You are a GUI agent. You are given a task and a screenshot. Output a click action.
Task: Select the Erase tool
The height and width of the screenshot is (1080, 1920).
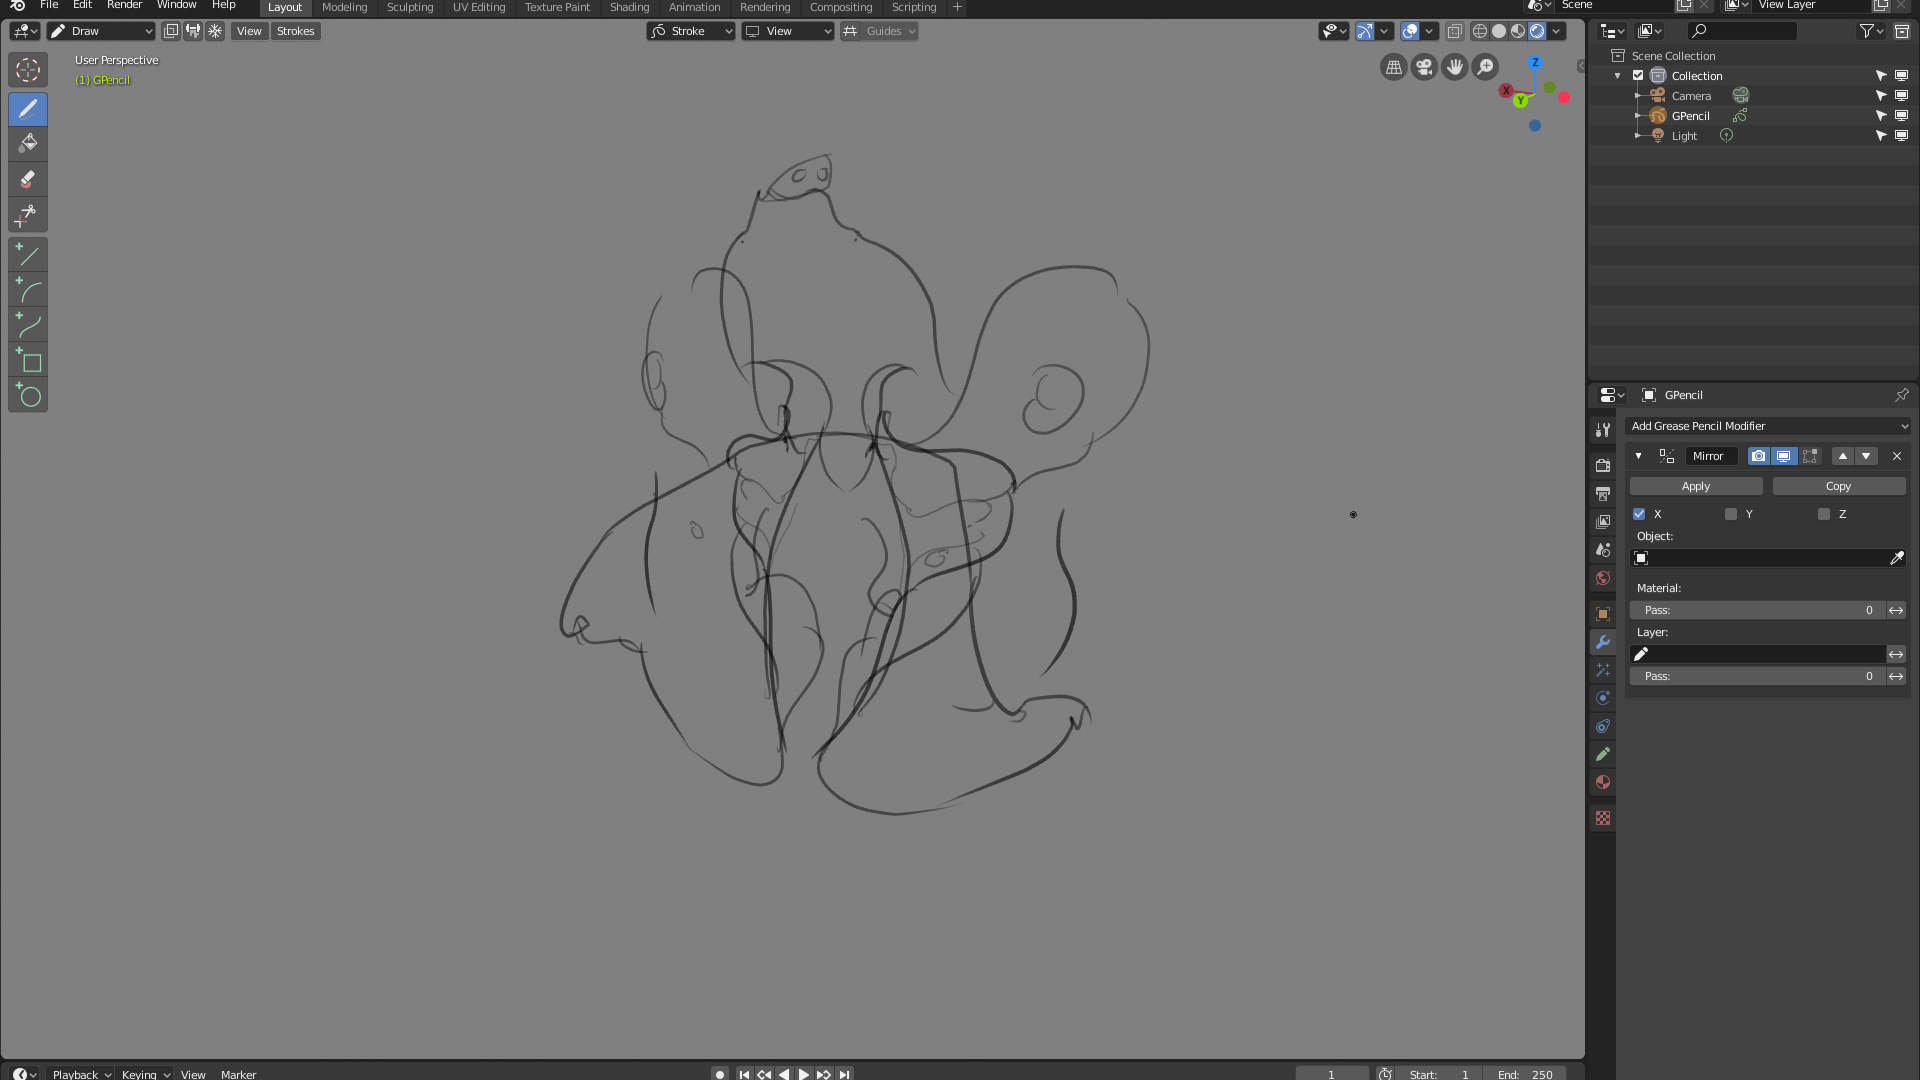tap(28, 180)
